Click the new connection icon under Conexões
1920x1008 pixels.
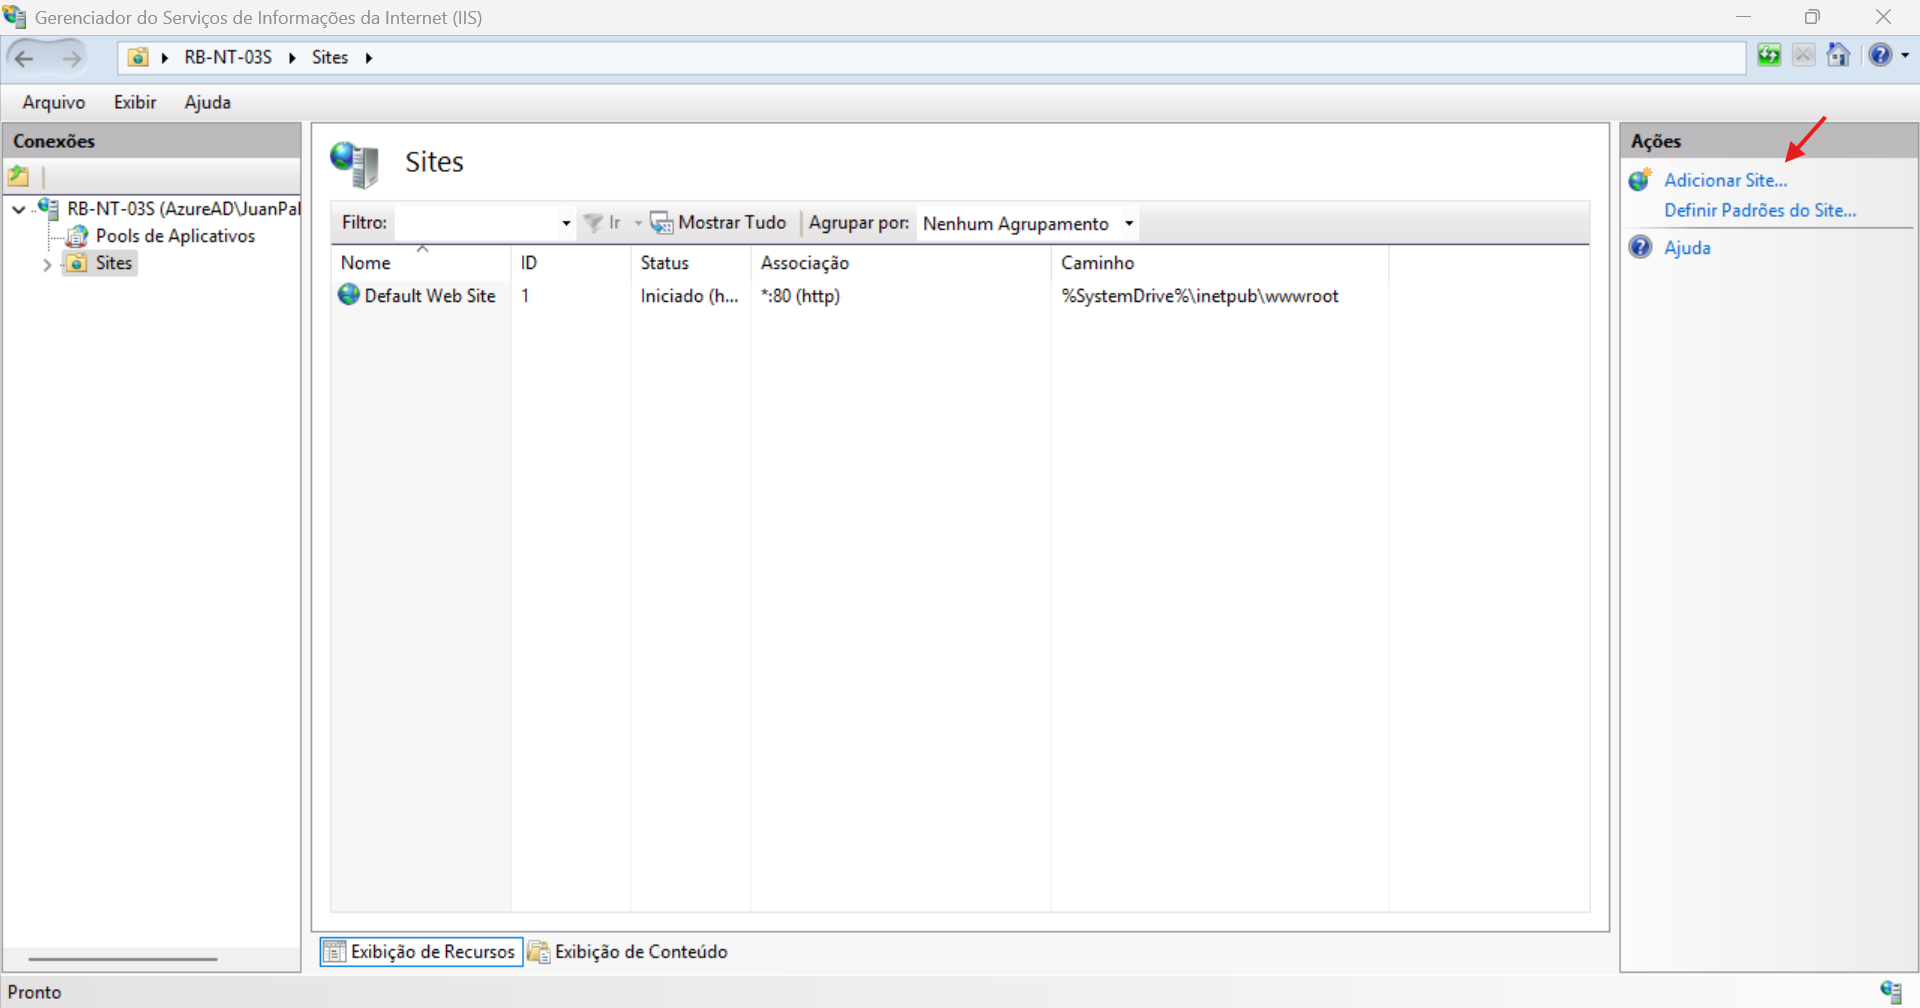19,177
